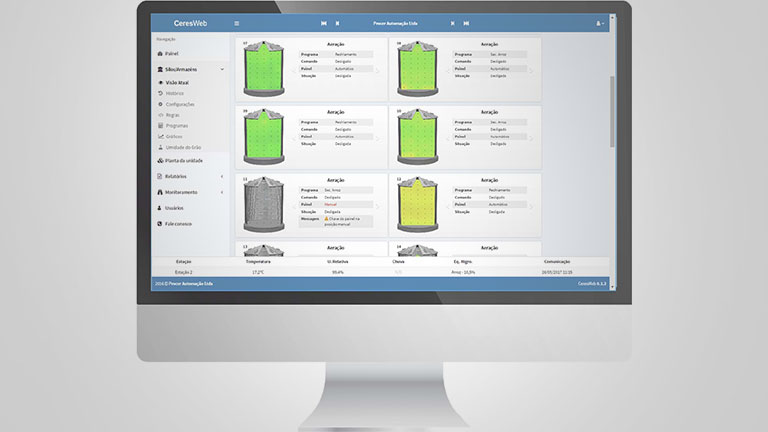Click the Regras sidebar link
This screenshot has width=768, height=432.
click(x=173, y=115)
